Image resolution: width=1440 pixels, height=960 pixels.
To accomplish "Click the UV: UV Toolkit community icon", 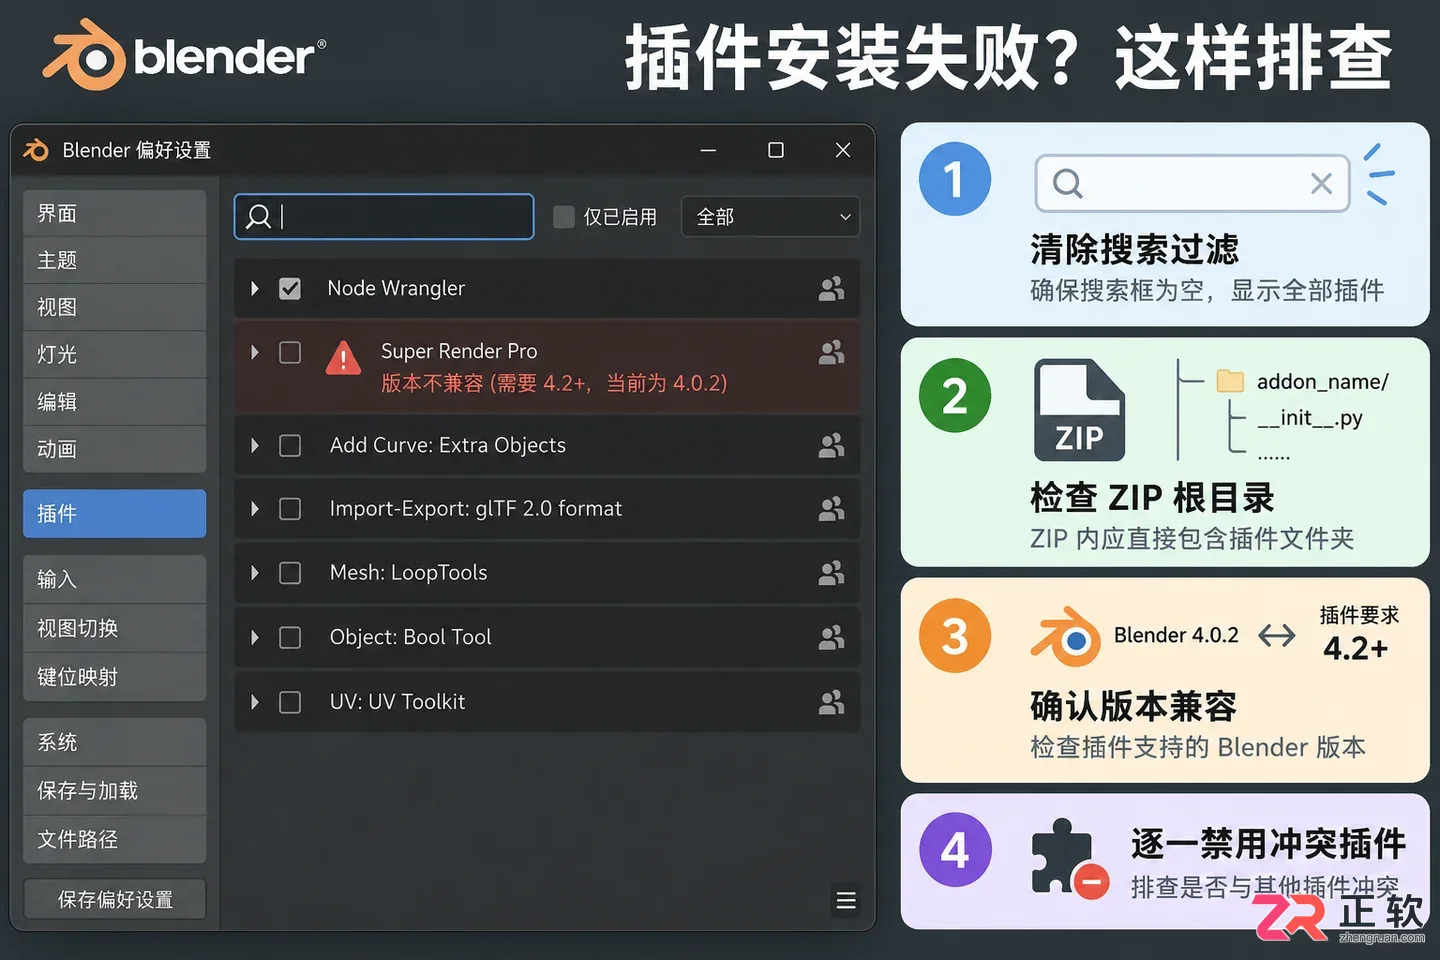I will pos(831,702).
